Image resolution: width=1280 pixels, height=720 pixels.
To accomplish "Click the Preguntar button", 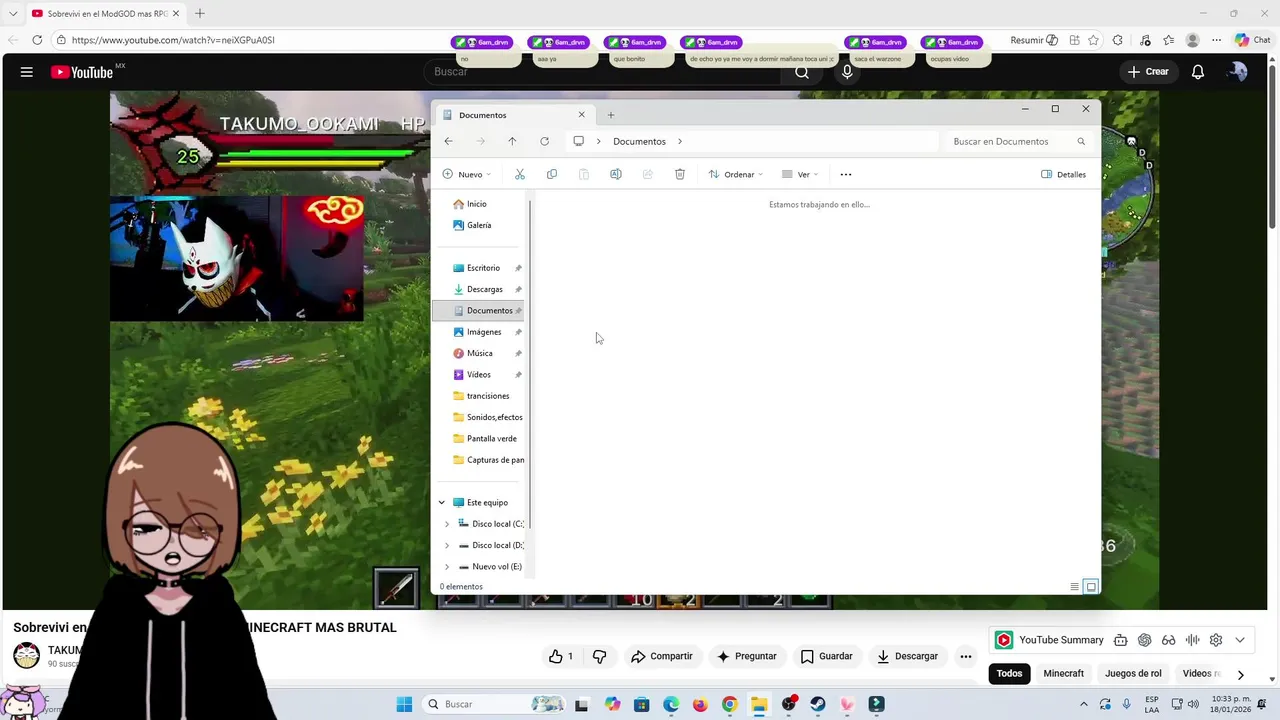I will [746, 656].
